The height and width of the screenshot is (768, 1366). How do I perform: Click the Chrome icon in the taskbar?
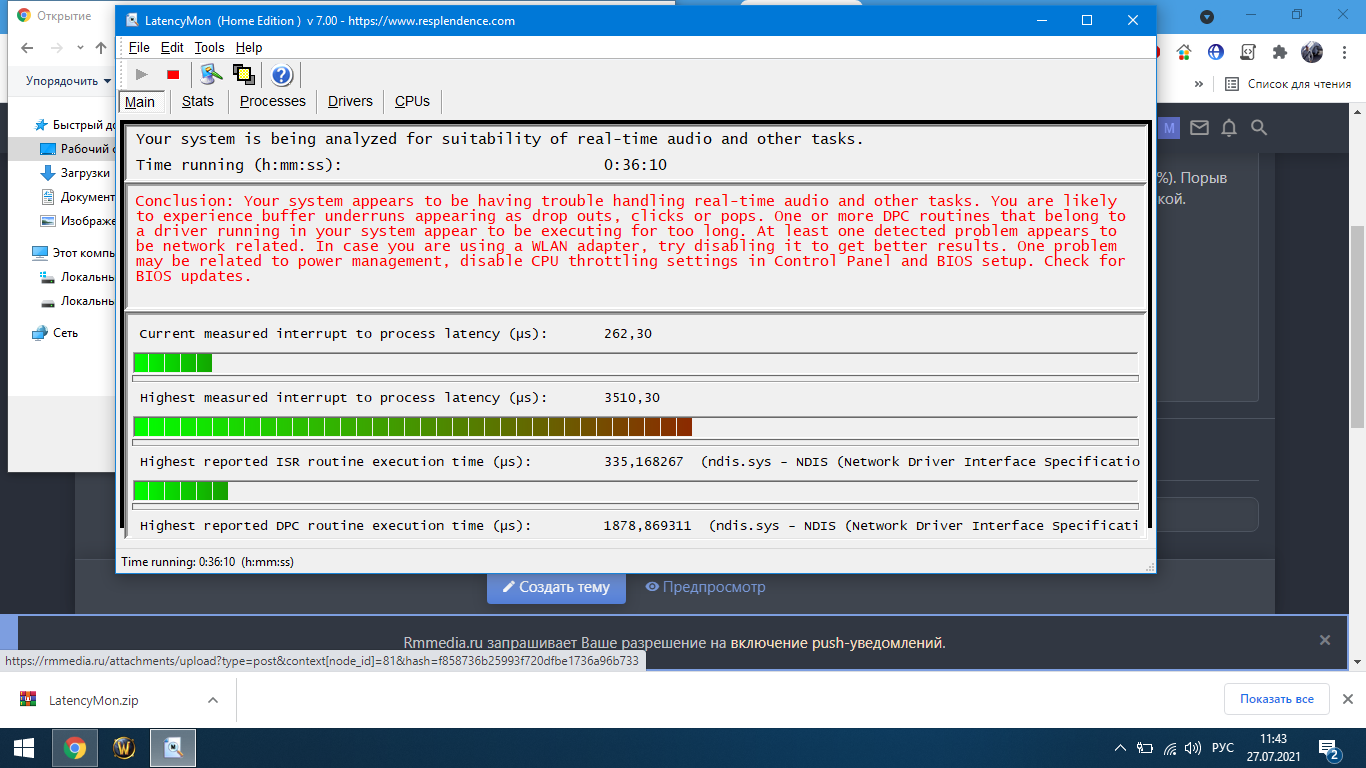(75, 748)
